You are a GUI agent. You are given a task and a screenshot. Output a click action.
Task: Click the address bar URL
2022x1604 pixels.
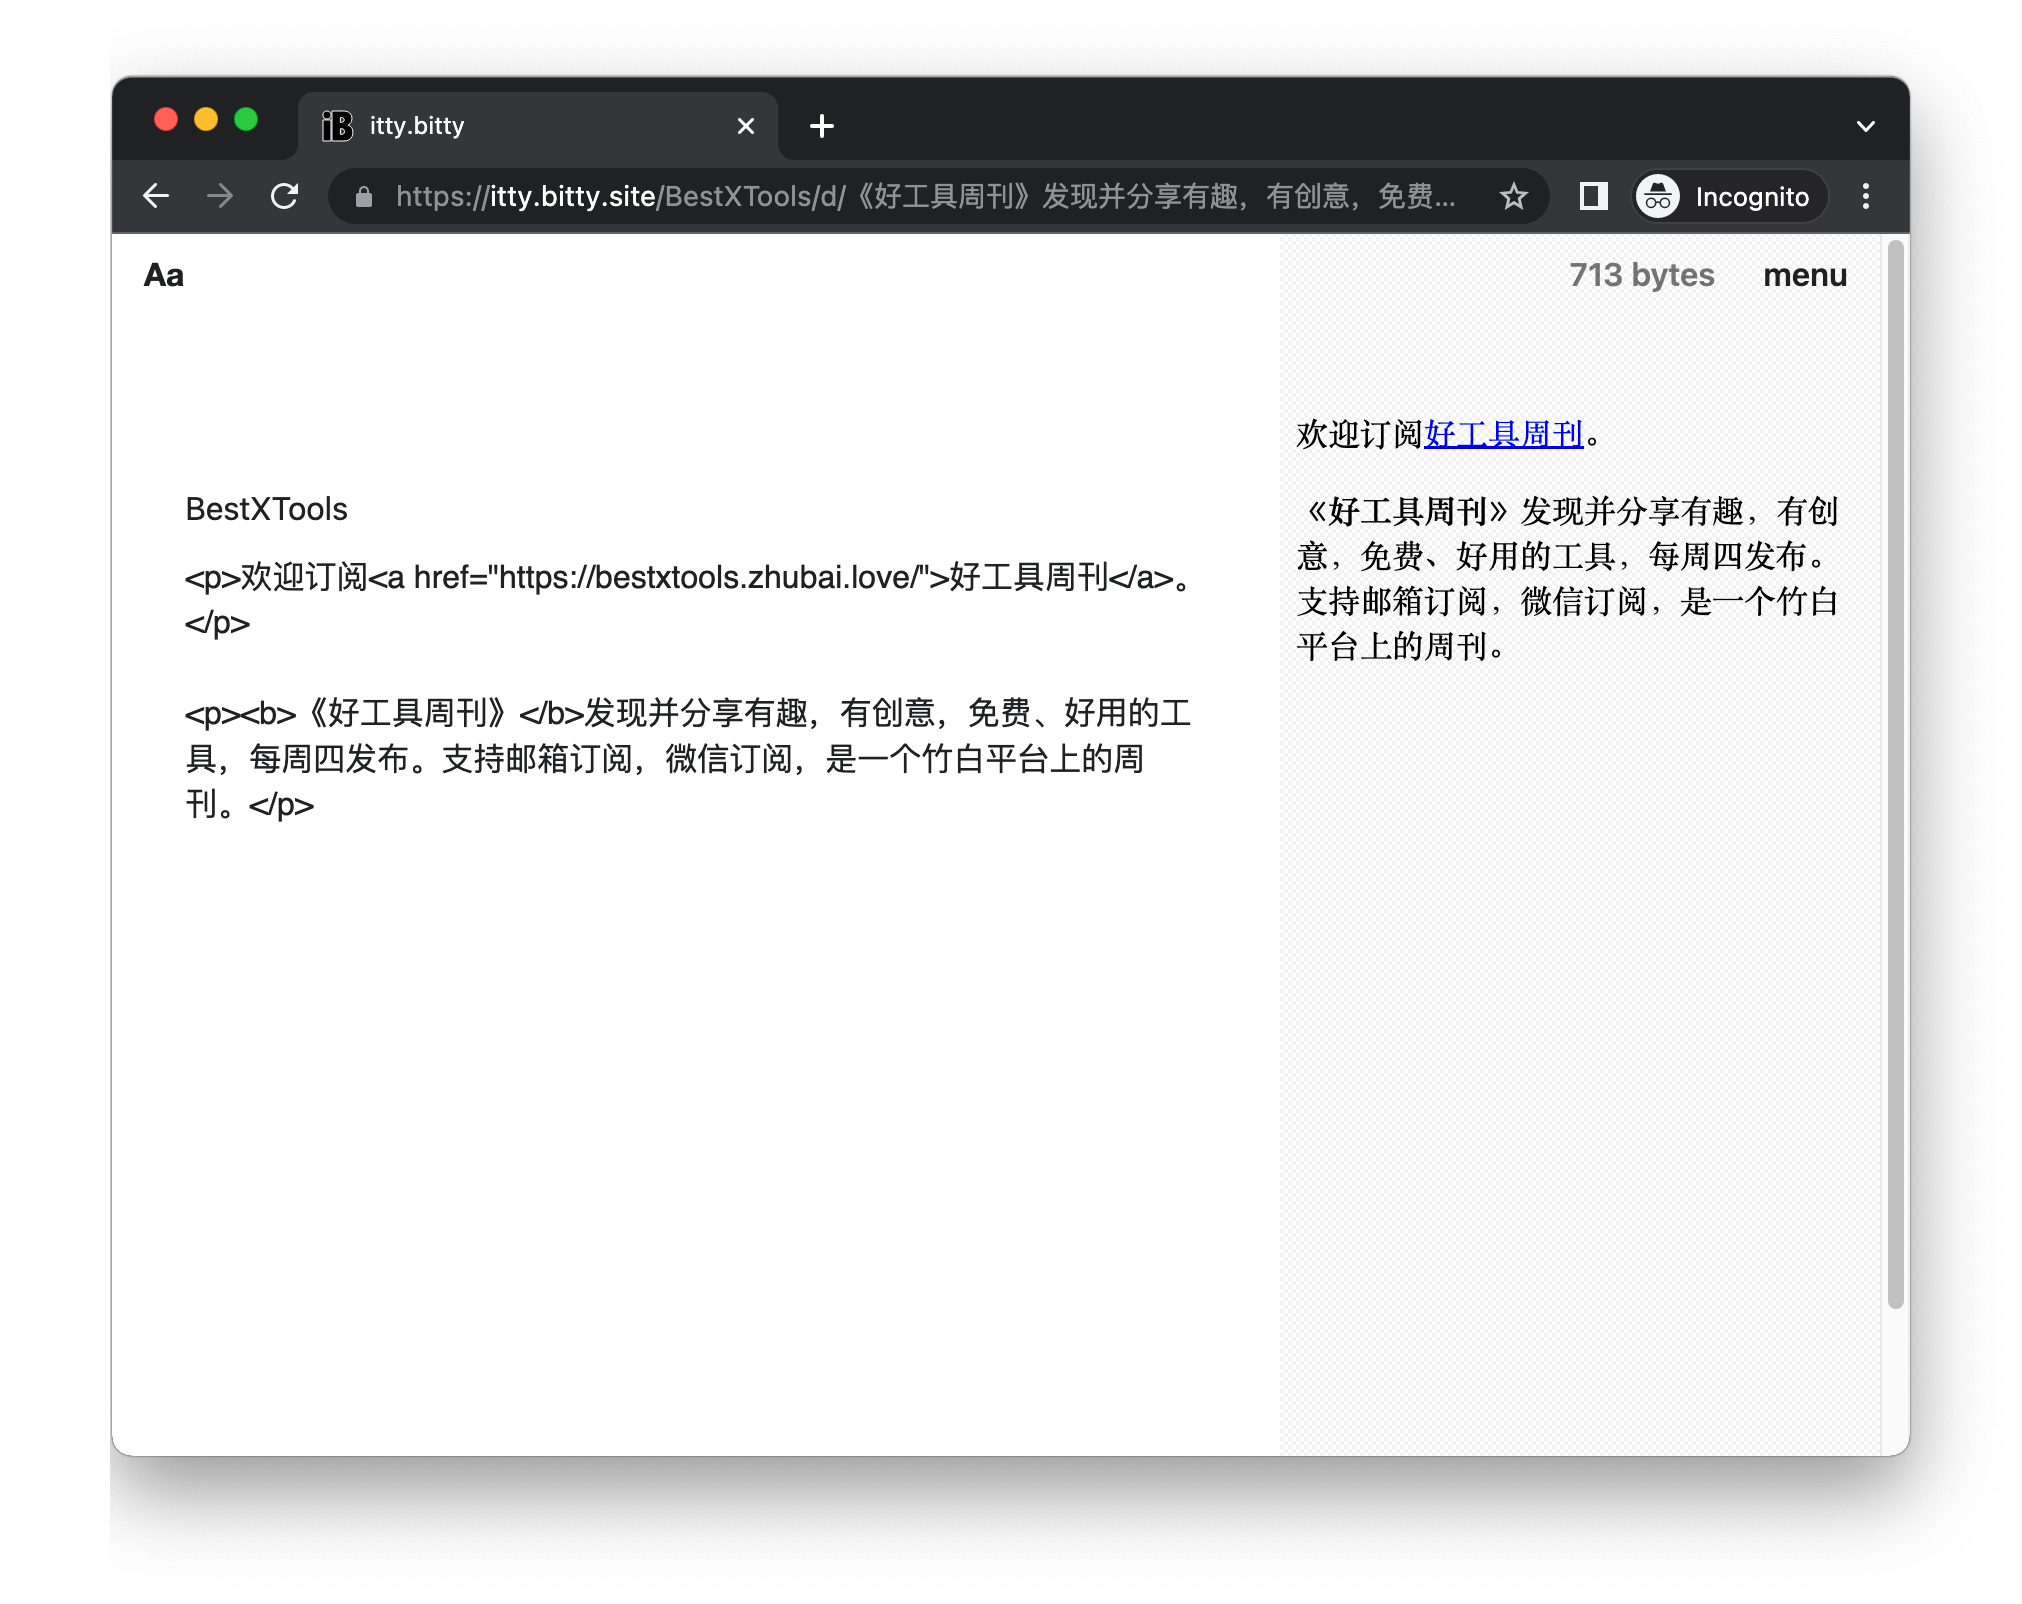click(925, 196)
